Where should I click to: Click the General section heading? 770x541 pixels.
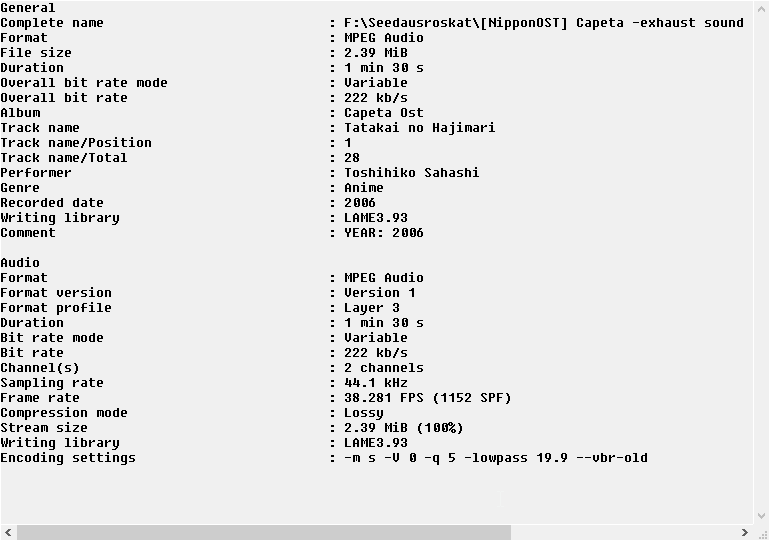[28, 8]
